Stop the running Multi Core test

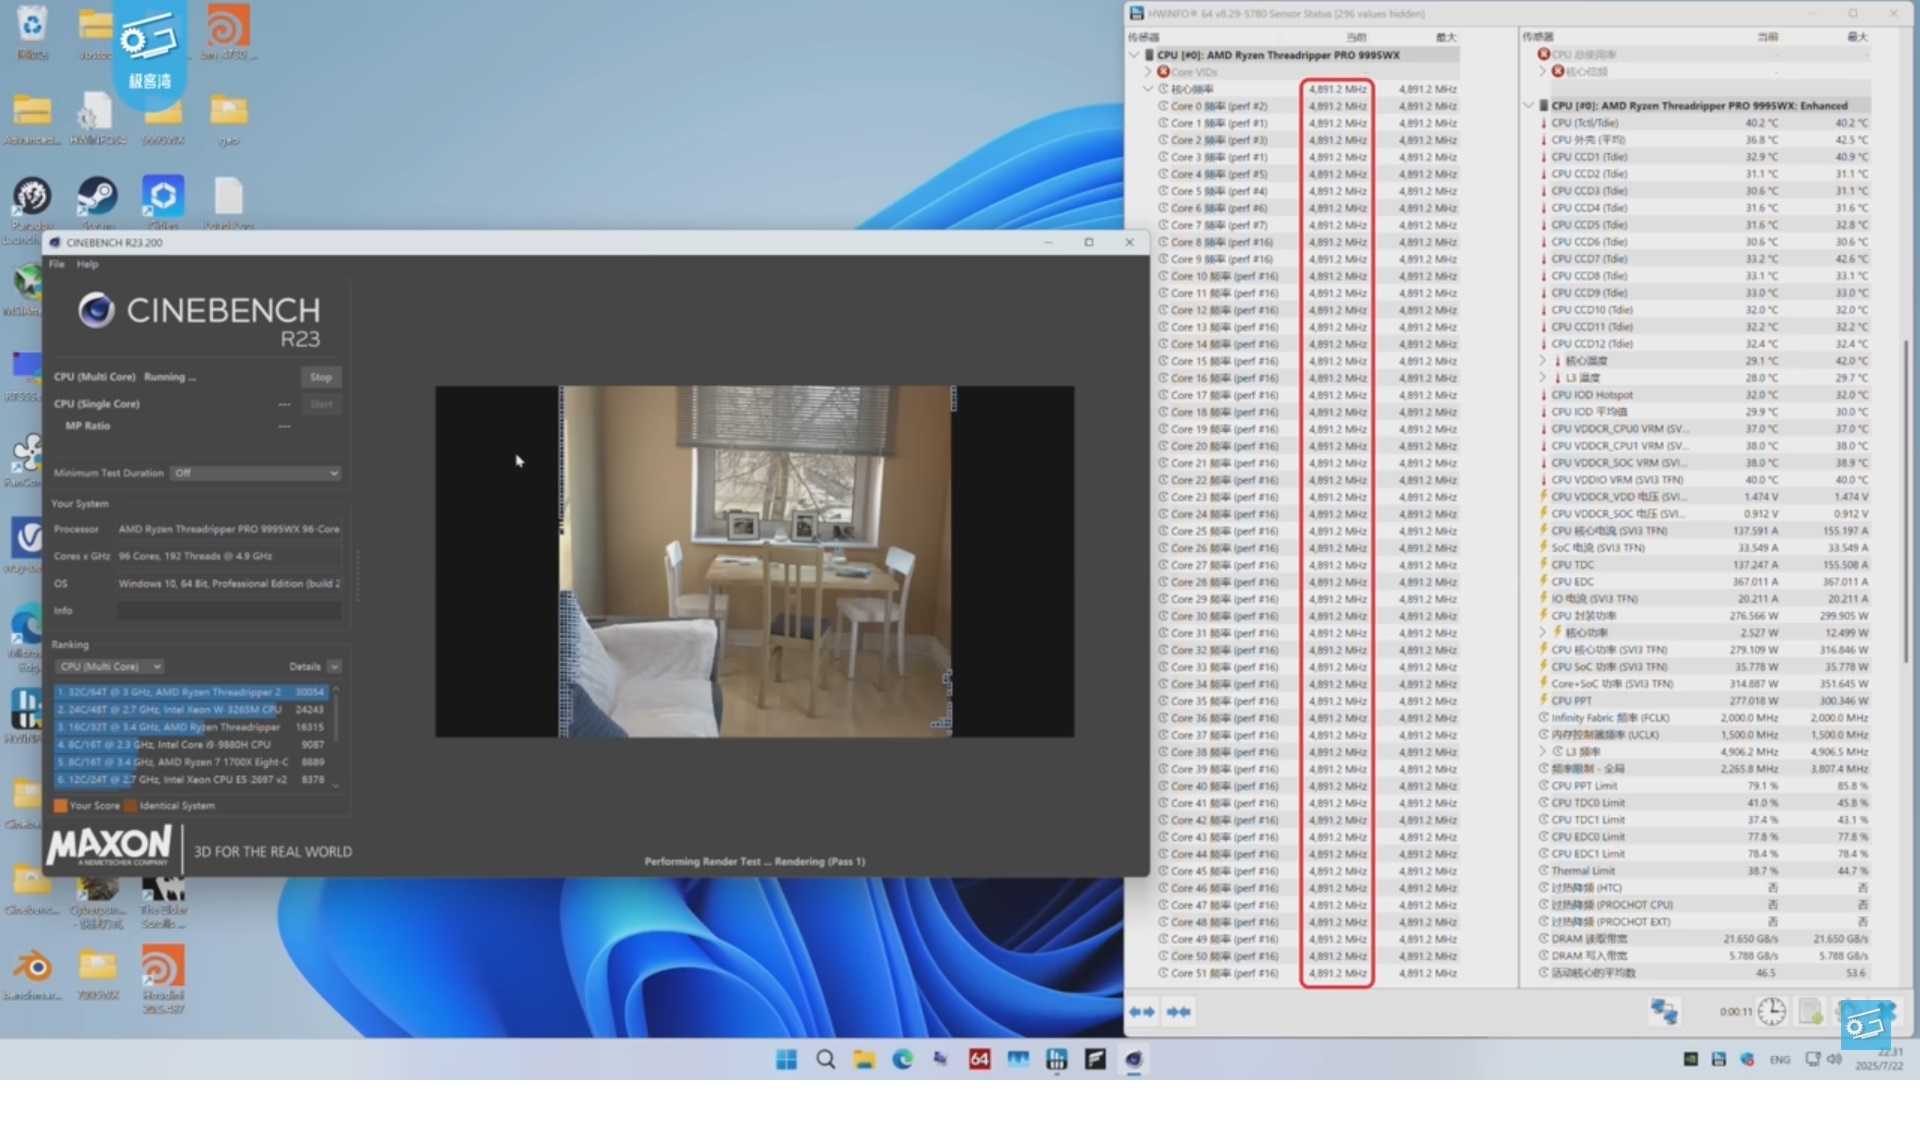point(320,377)
